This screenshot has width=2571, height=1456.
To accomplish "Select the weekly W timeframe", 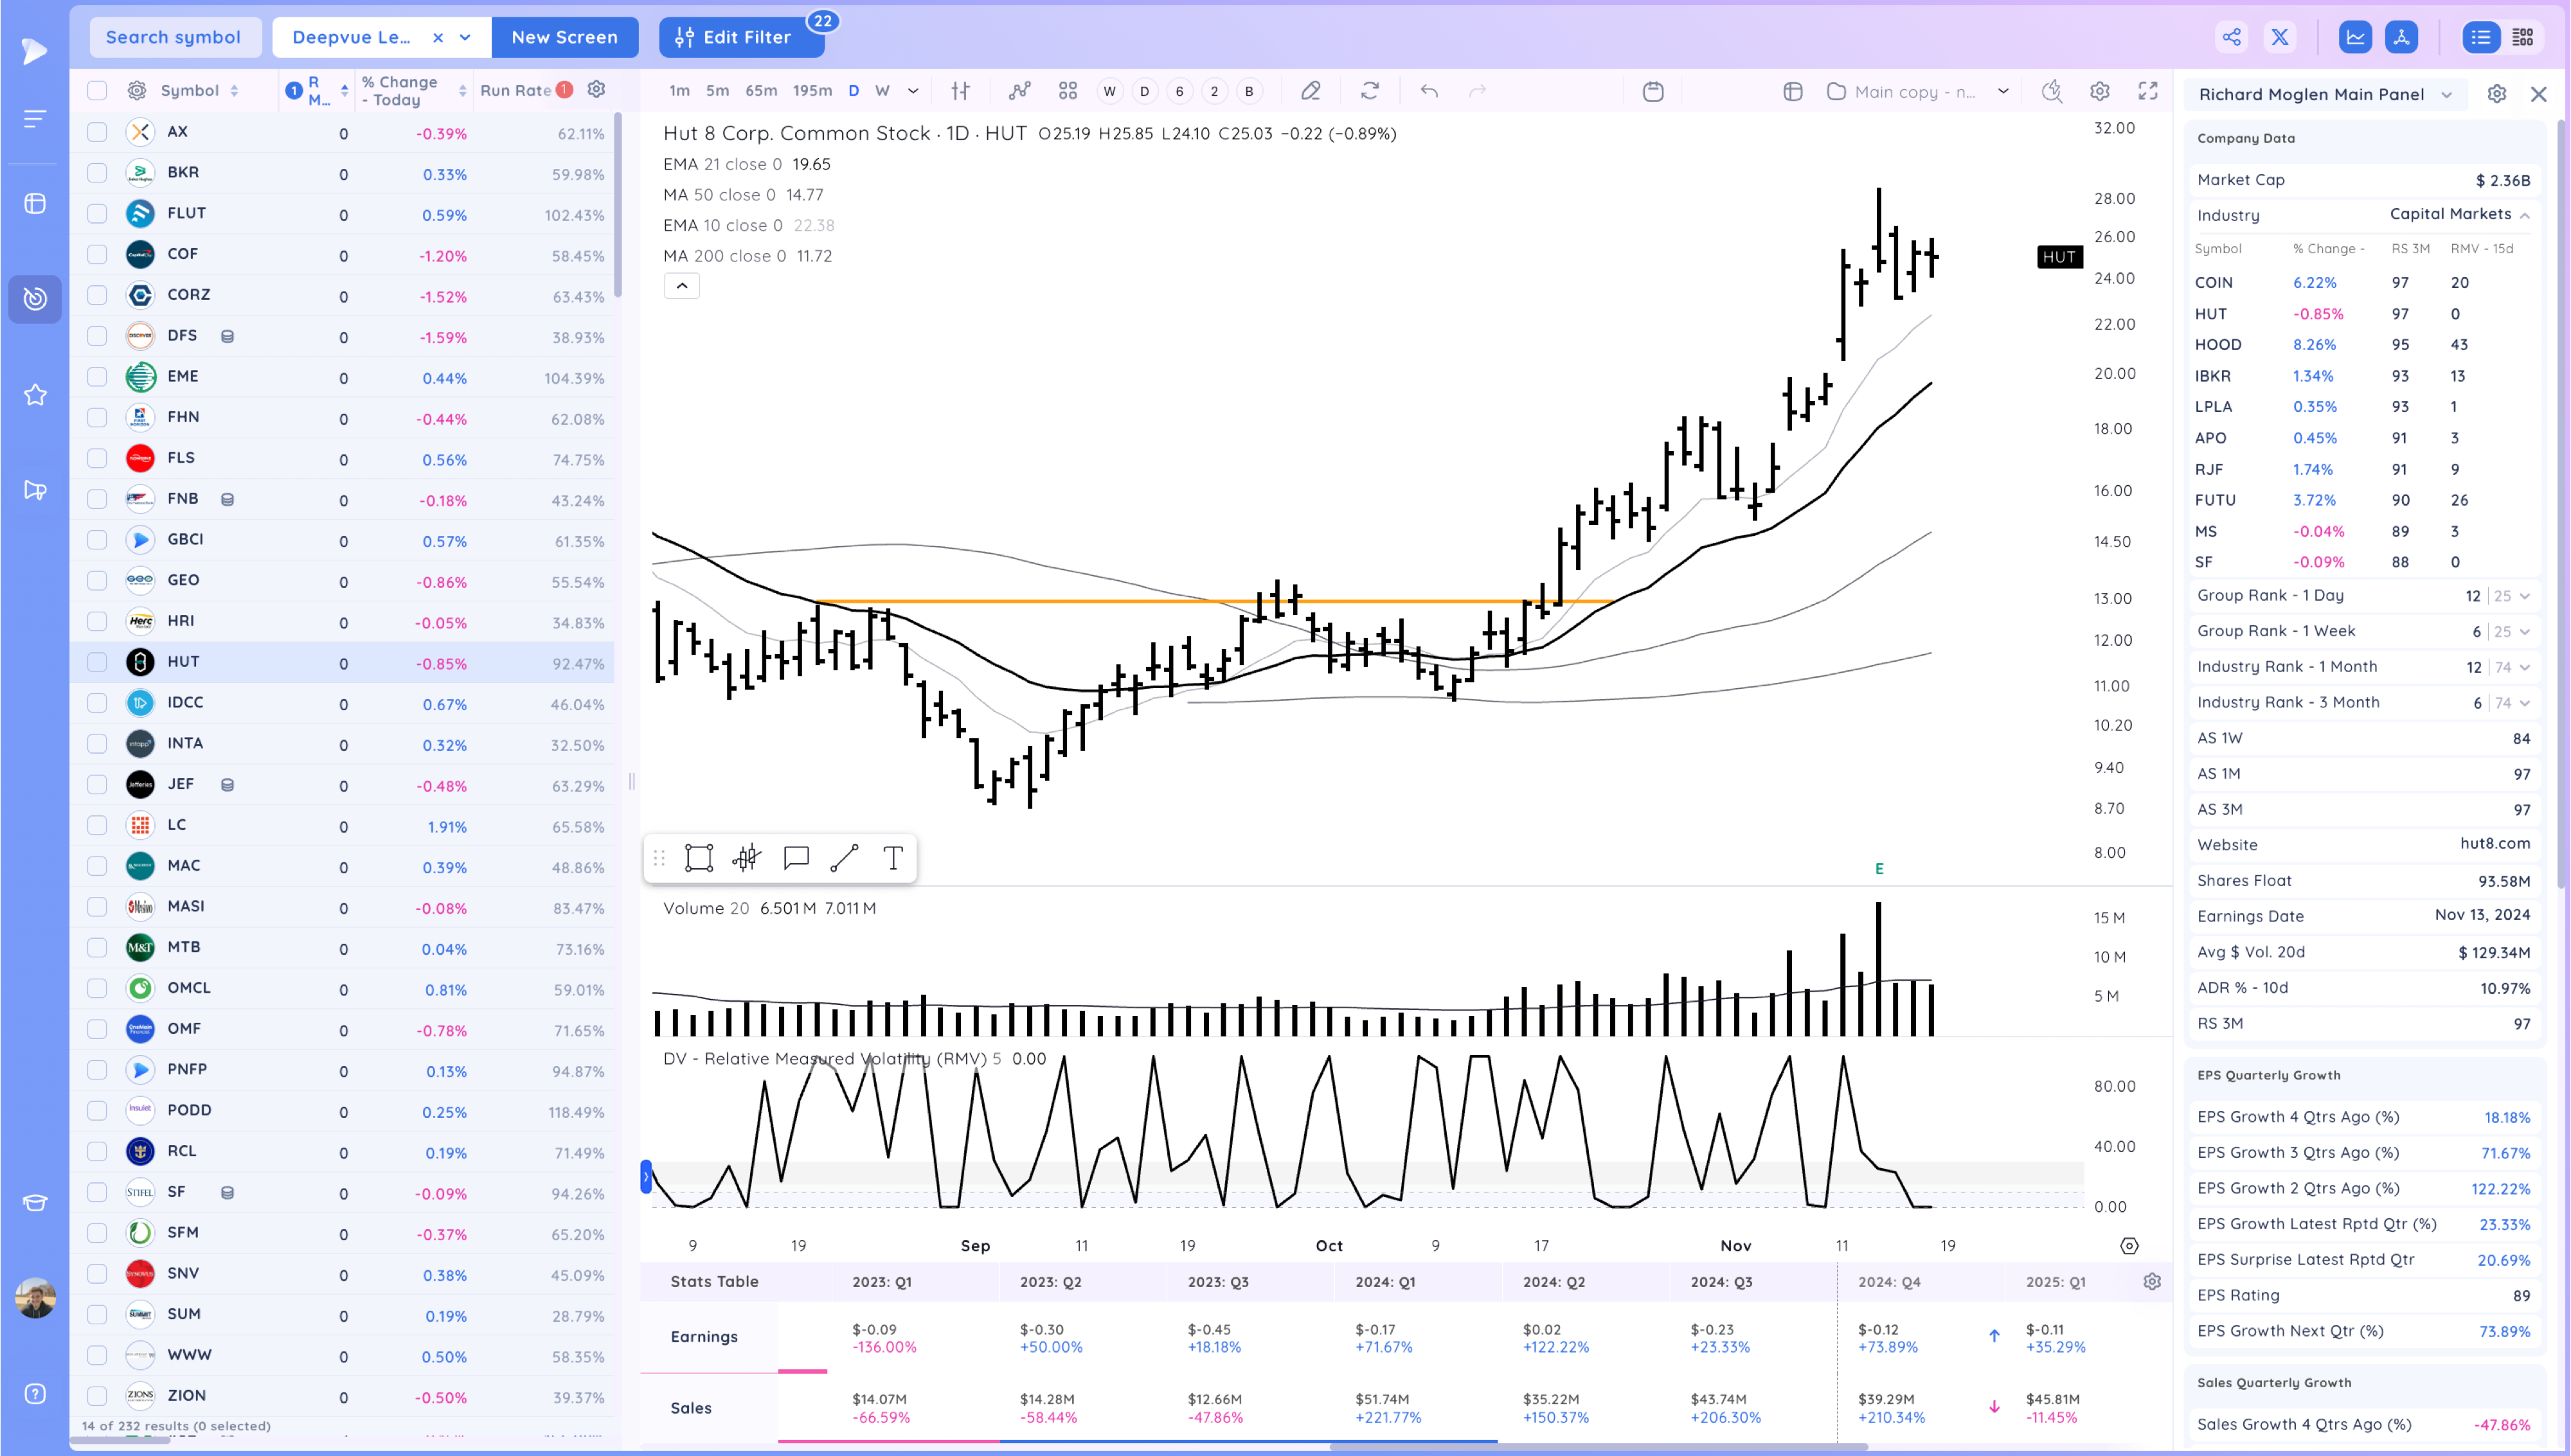I will coord(882,91).
